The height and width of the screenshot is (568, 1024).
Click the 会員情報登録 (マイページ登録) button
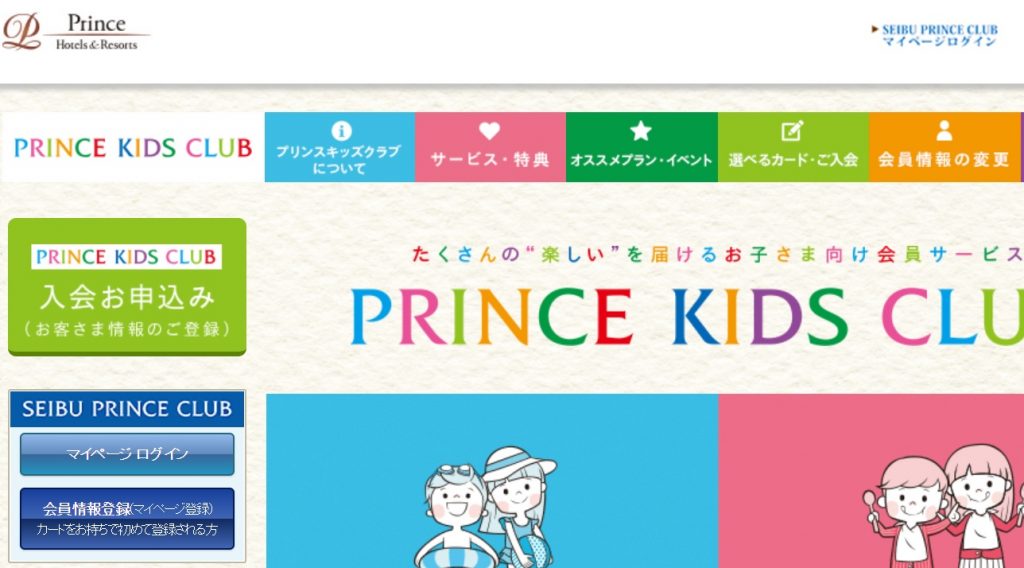click(127, 518)
